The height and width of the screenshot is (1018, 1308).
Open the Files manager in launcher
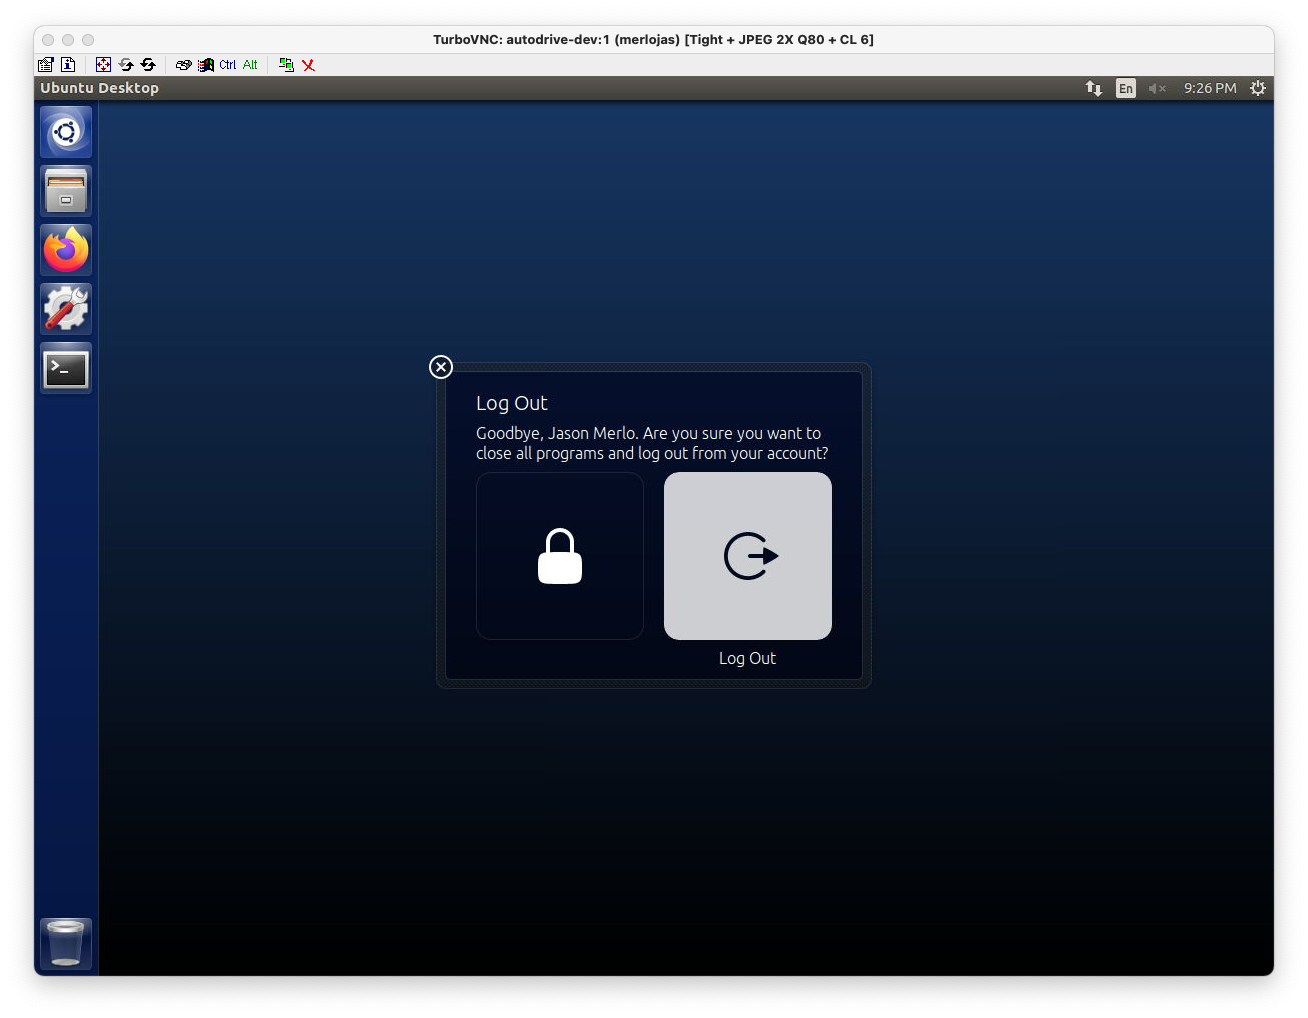(66, 191)
